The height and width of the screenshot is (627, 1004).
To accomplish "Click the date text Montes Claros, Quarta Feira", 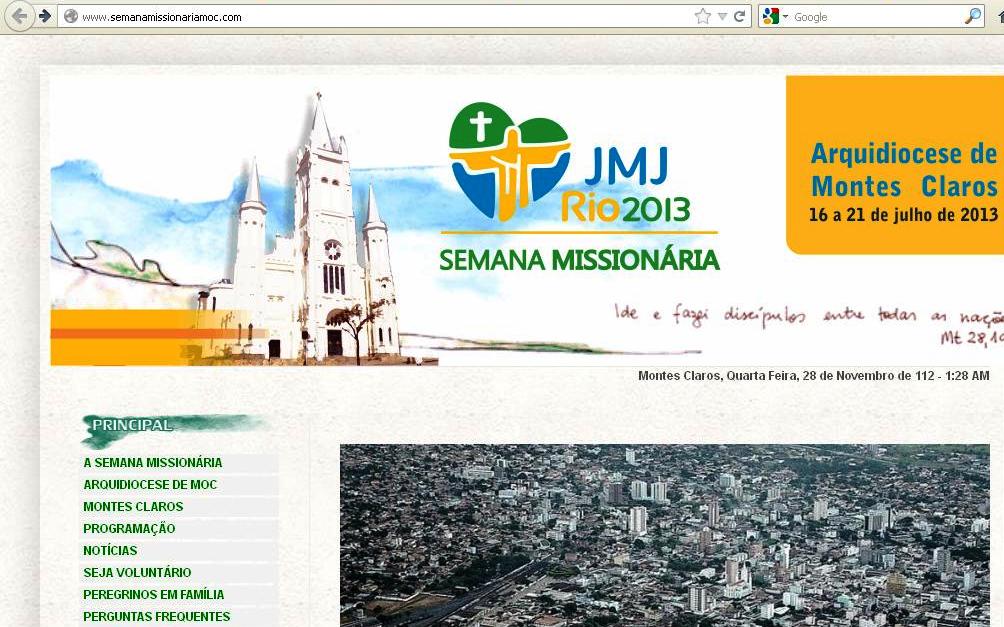I will [813, 375].
